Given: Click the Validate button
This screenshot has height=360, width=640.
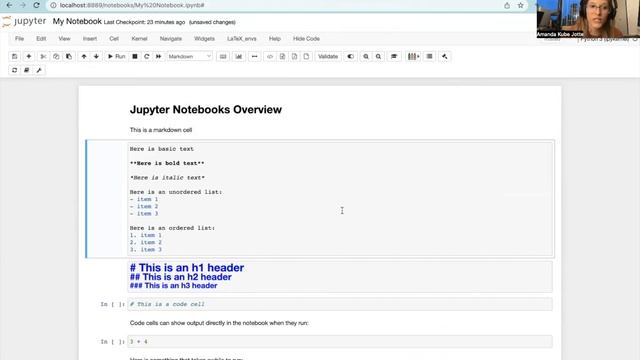Looking at the screenshot, I should (x=328, y=56).
